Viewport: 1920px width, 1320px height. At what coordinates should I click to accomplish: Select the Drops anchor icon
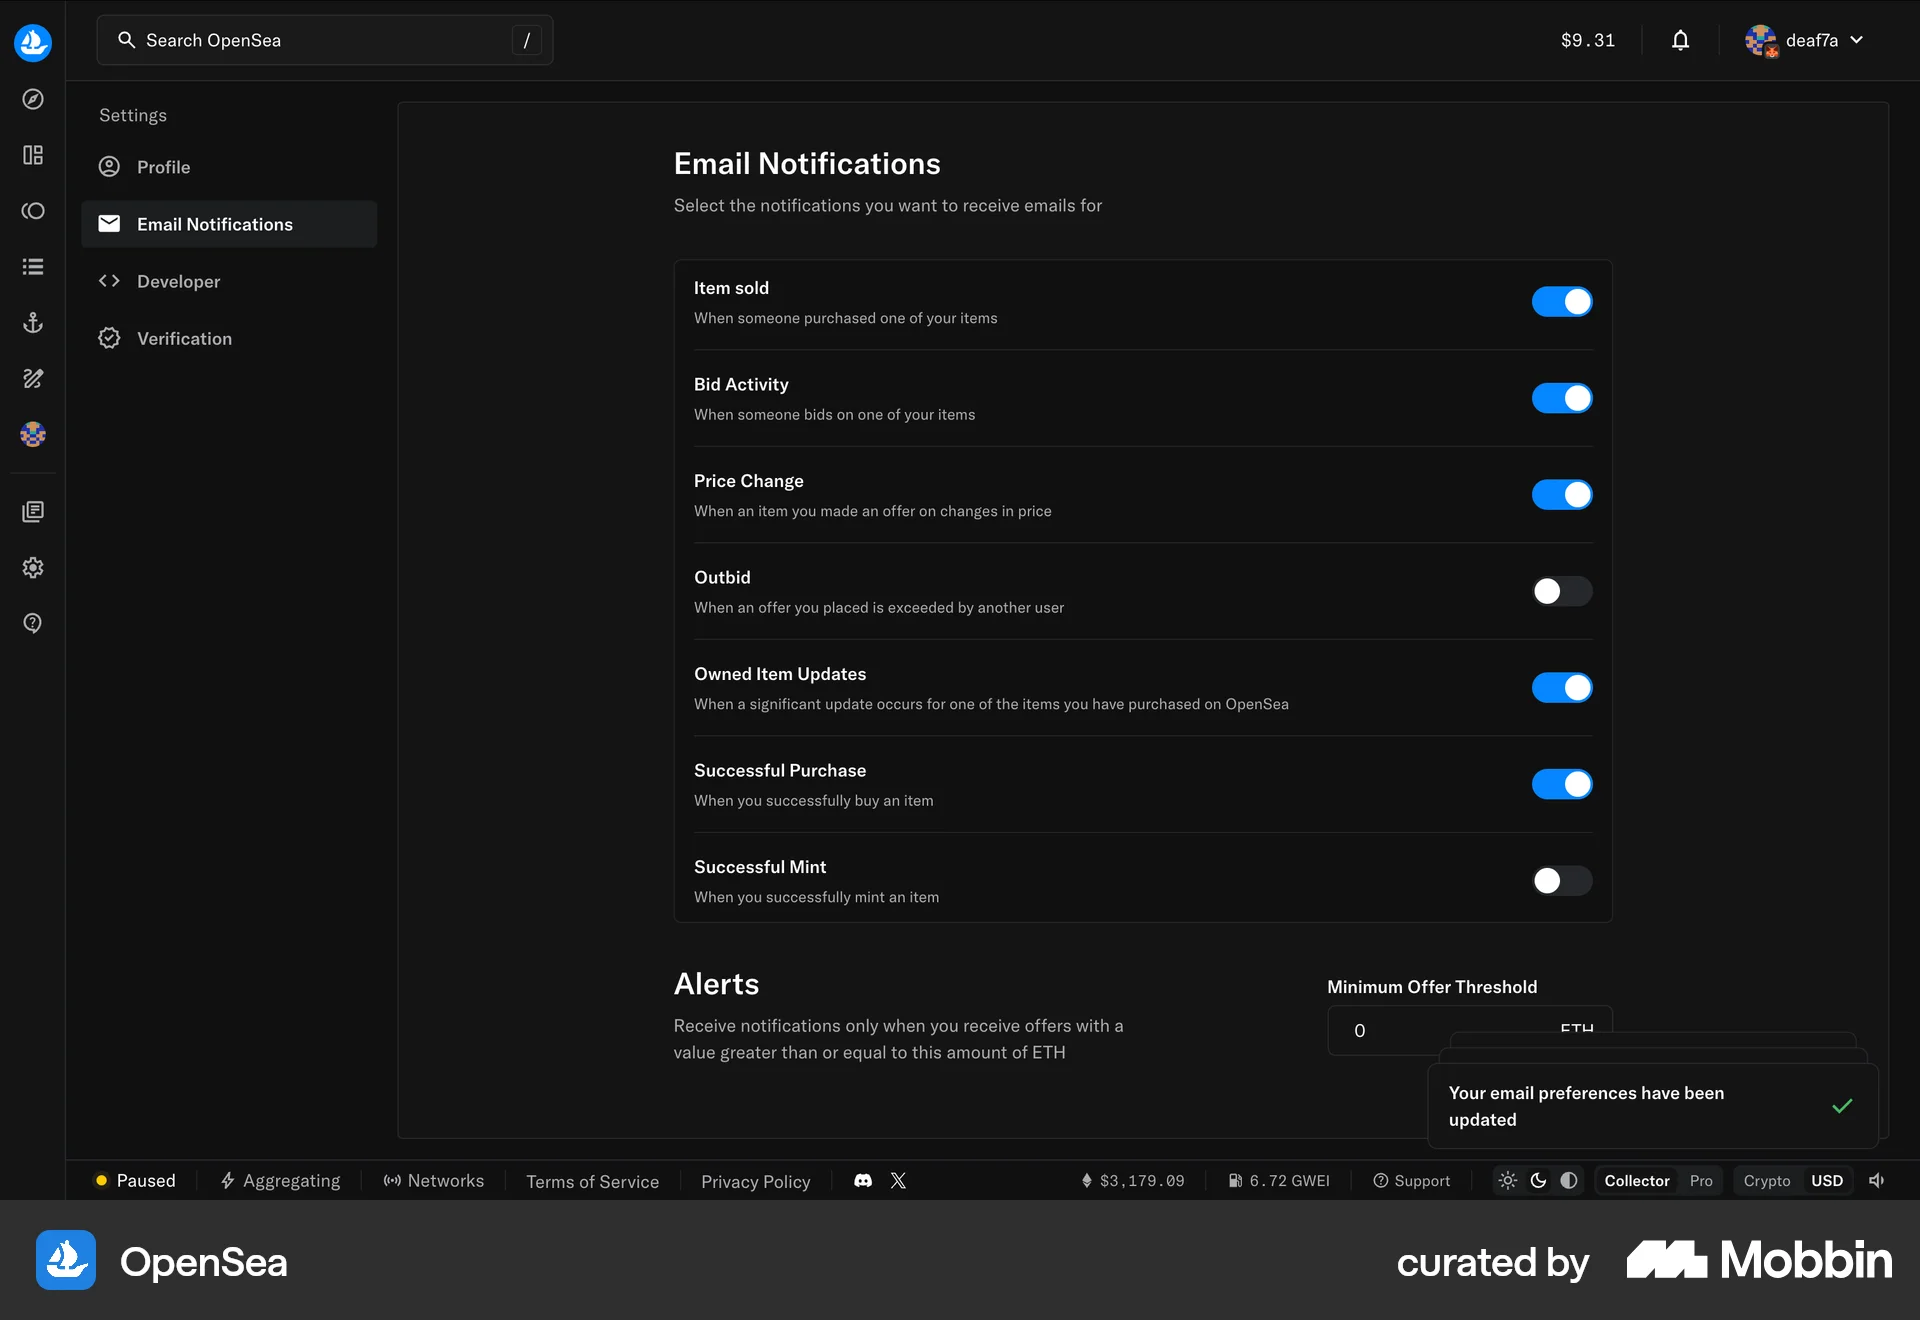point(32,322)
